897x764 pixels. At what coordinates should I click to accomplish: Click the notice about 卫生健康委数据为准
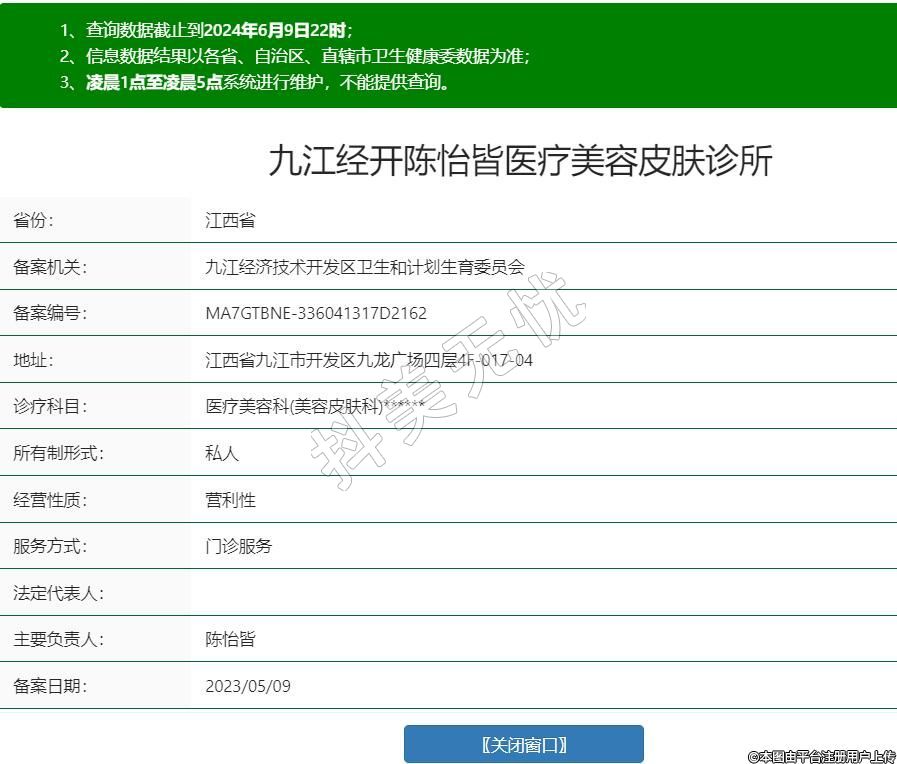click(x=294, y=56)
